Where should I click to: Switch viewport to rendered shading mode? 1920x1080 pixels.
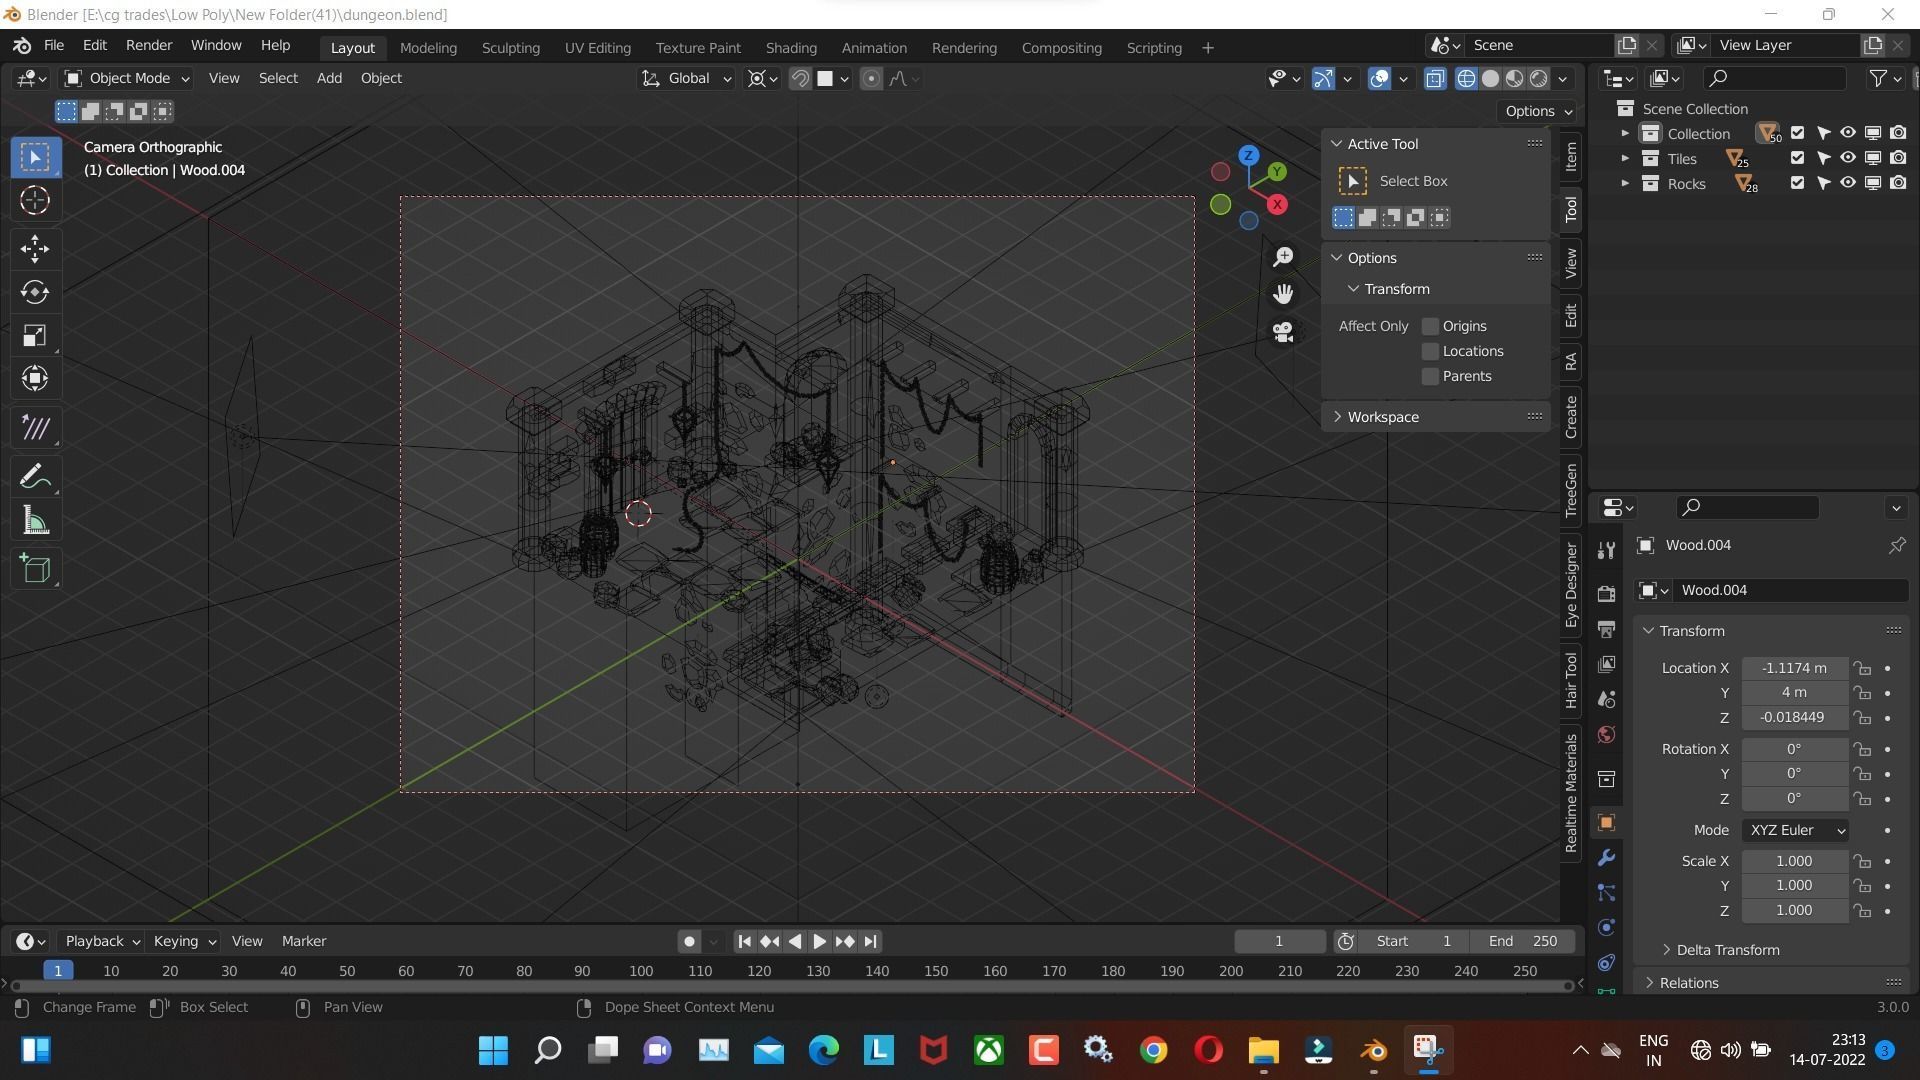pyautogui.click(x=1539, y=78)
